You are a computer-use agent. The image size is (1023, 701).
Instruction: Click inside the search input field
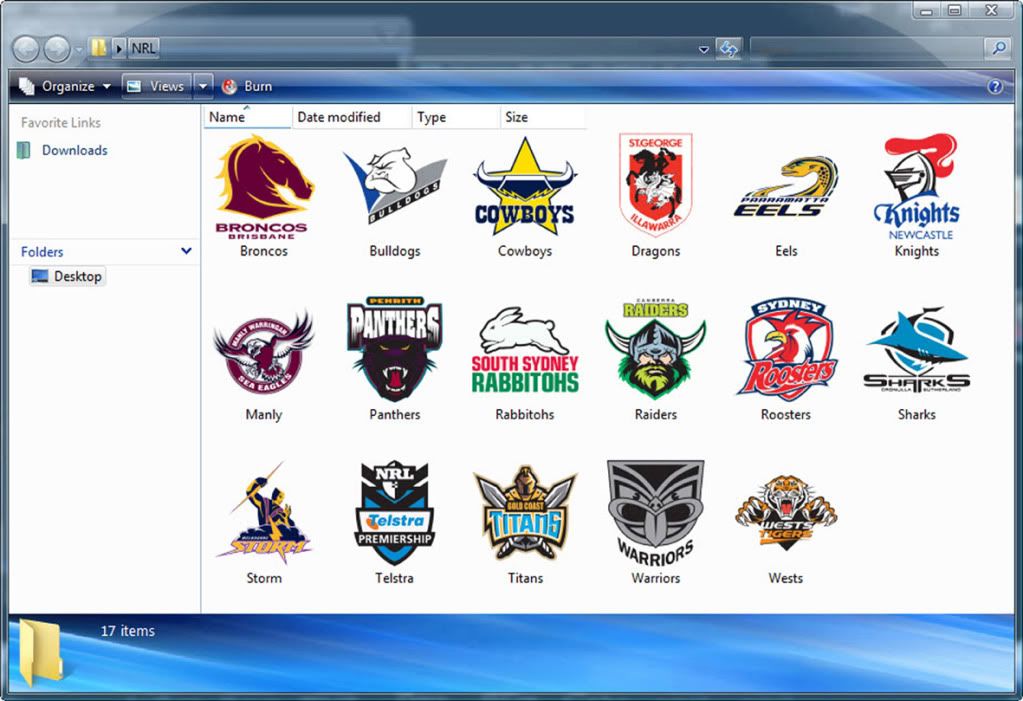coord(868,48)
